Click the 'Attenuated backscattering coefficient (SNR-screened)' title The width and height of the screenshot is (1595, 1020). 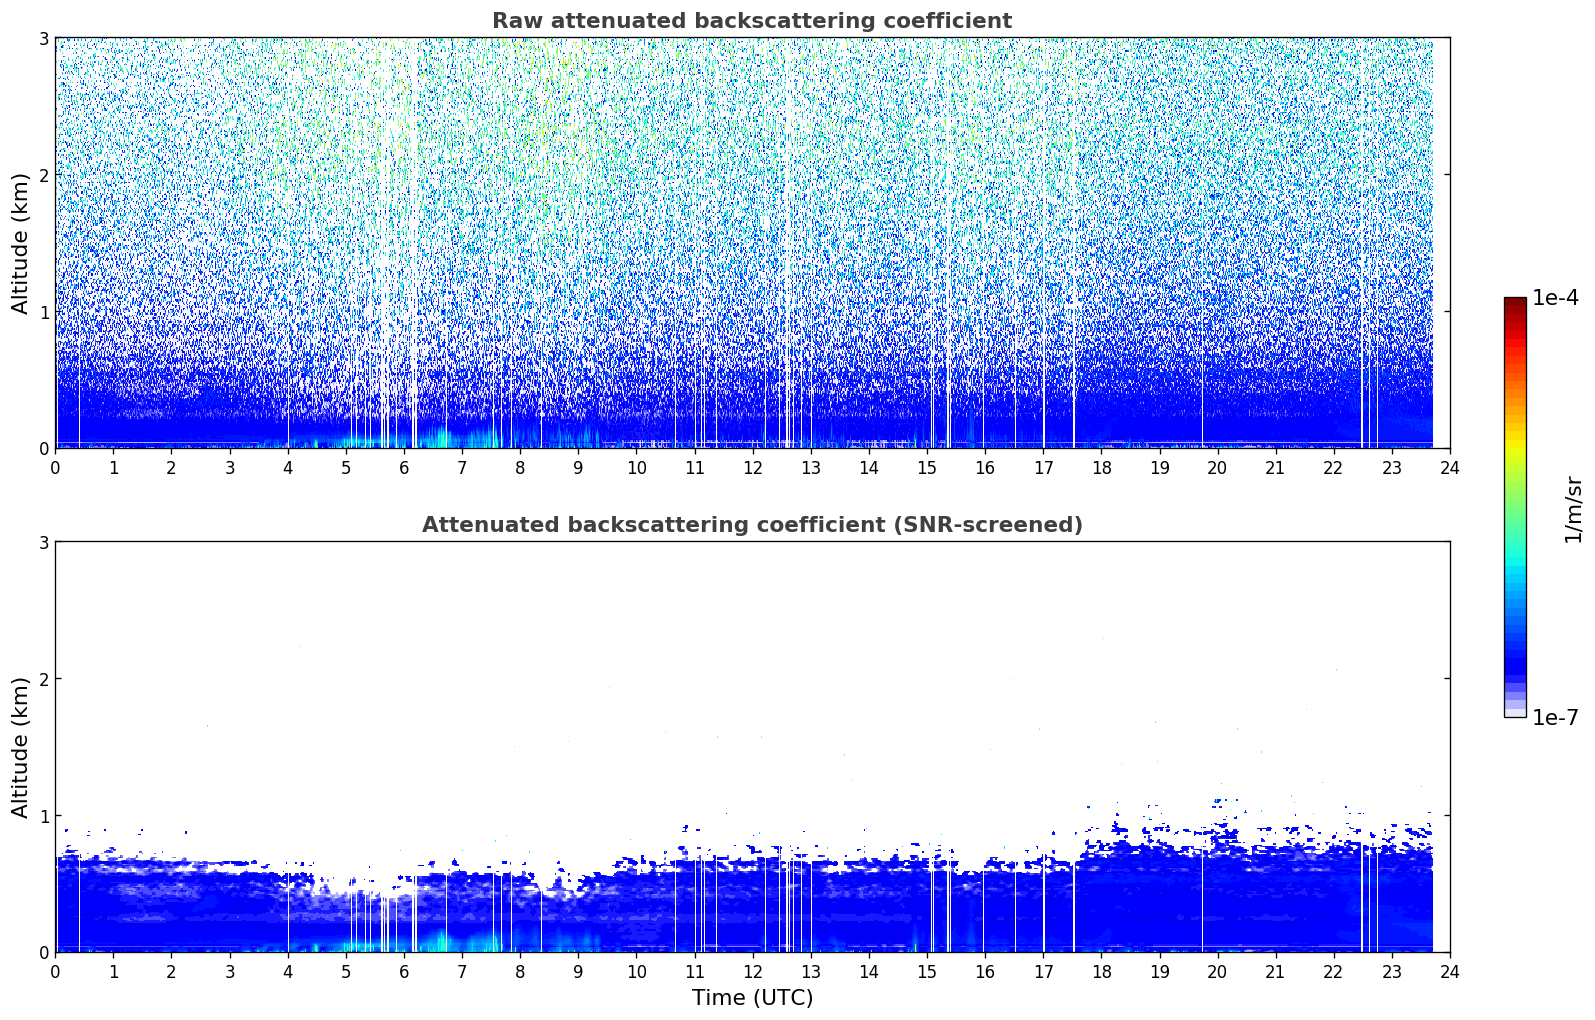pos(751,525)
